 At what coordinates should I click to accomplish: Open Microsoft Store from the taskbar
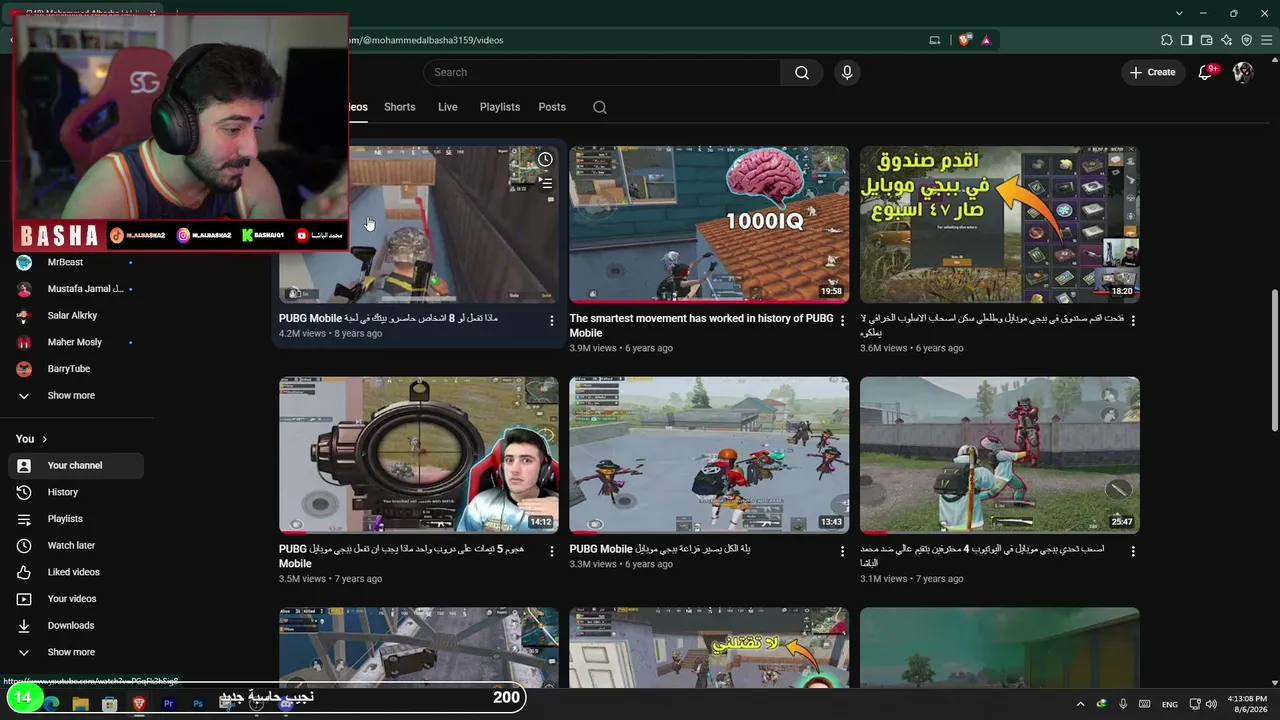(x=110, y=704)
